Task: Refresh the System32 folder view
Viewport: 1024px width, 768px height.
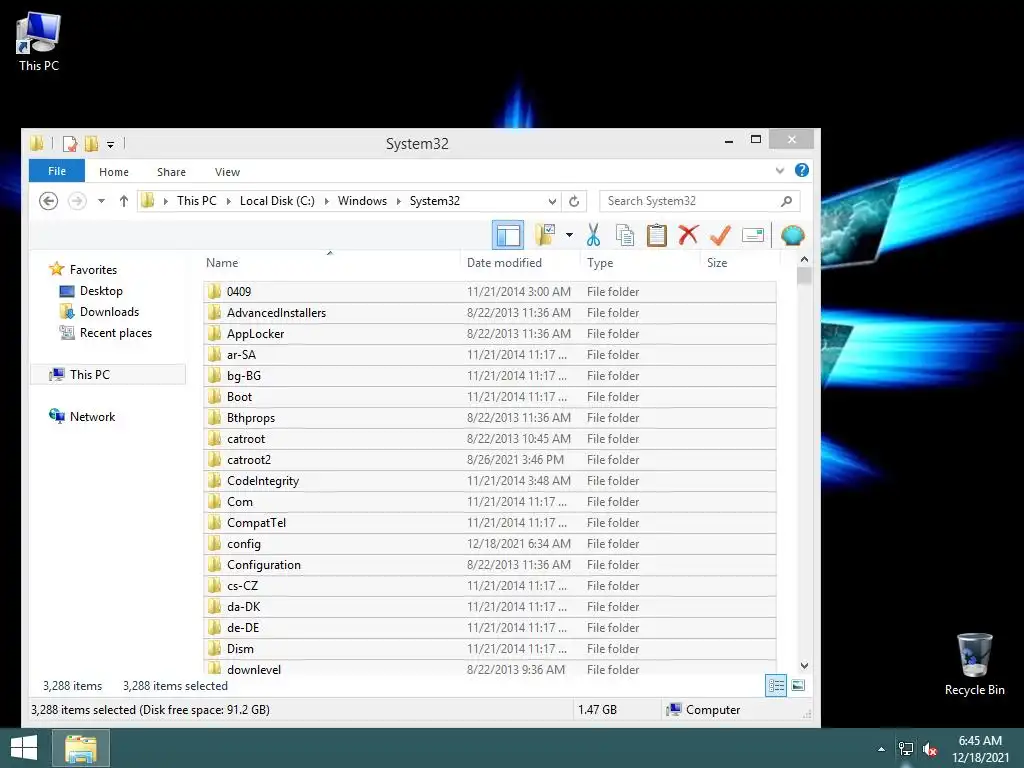Action: (574, 201)
